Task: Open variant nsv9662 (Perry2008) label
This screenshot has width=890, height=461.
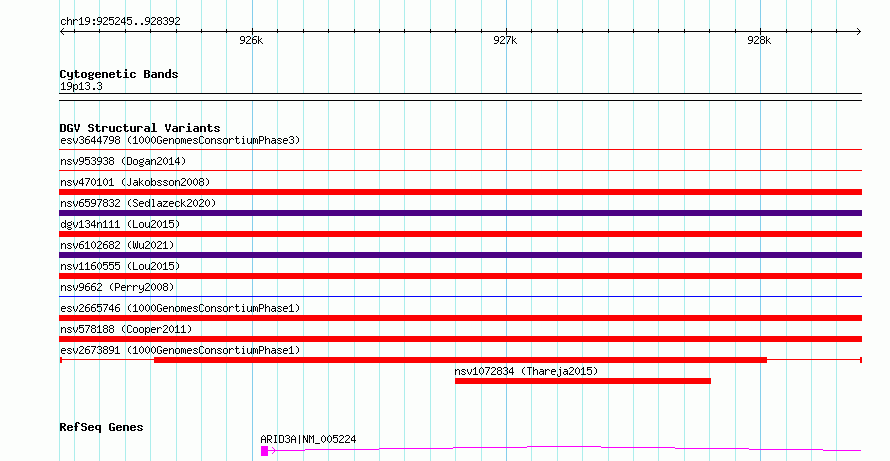Action: coord(117,287)
